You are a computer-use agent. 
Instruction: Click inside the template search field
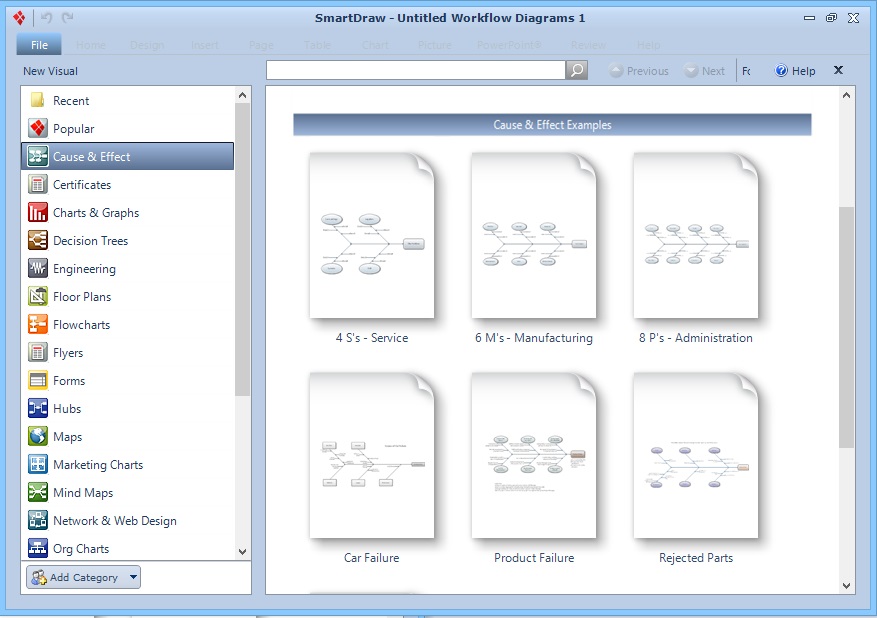(x=416, y=70)
